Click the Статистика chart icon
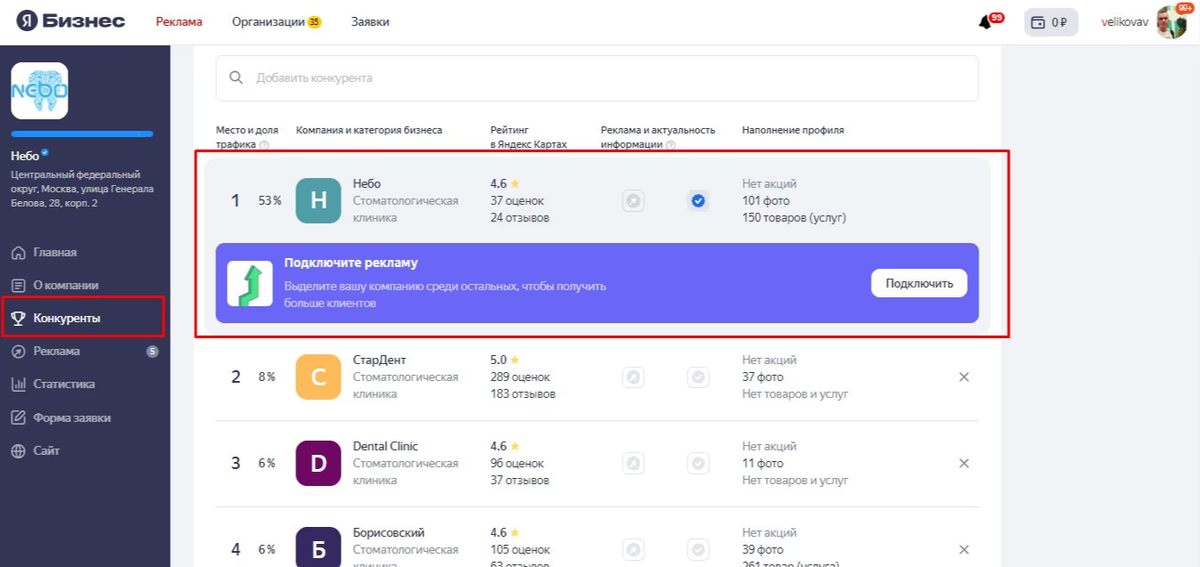 (x=18, y=384)
